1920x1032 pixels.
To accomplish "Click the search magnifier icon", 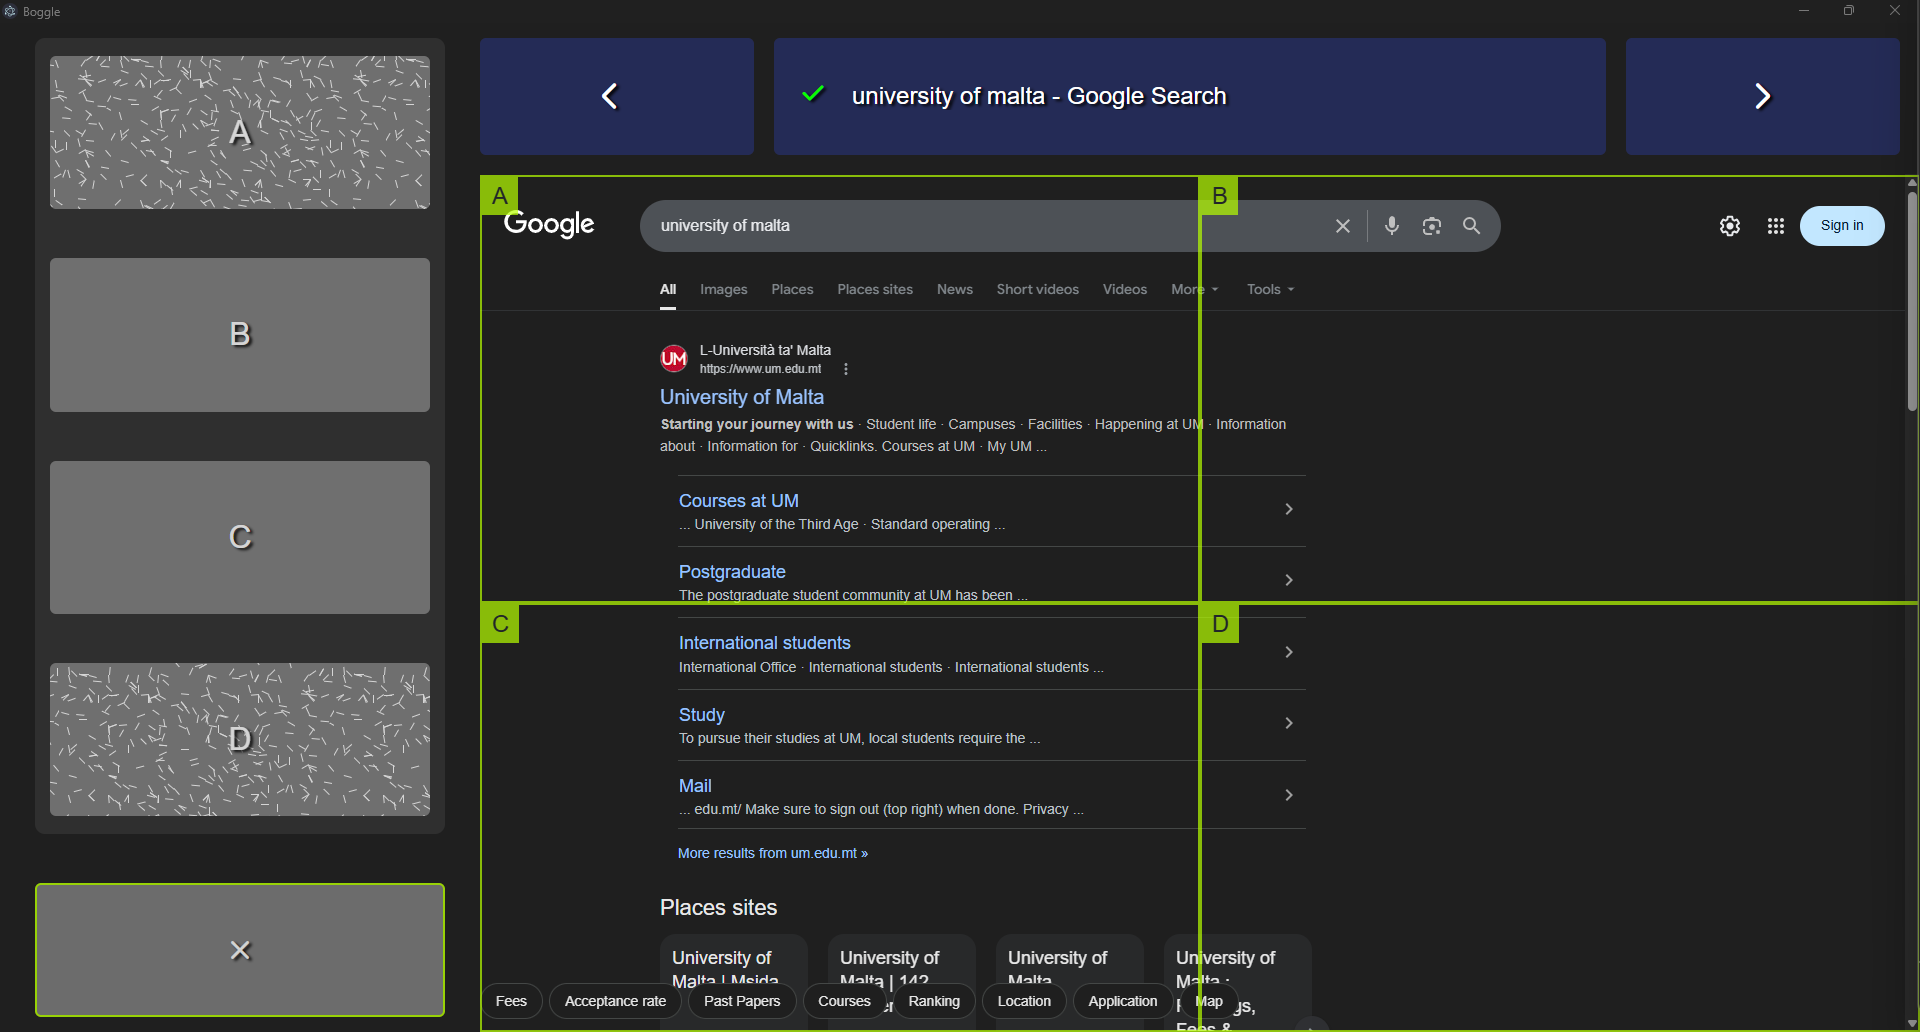I will (x=1471, y=225).
